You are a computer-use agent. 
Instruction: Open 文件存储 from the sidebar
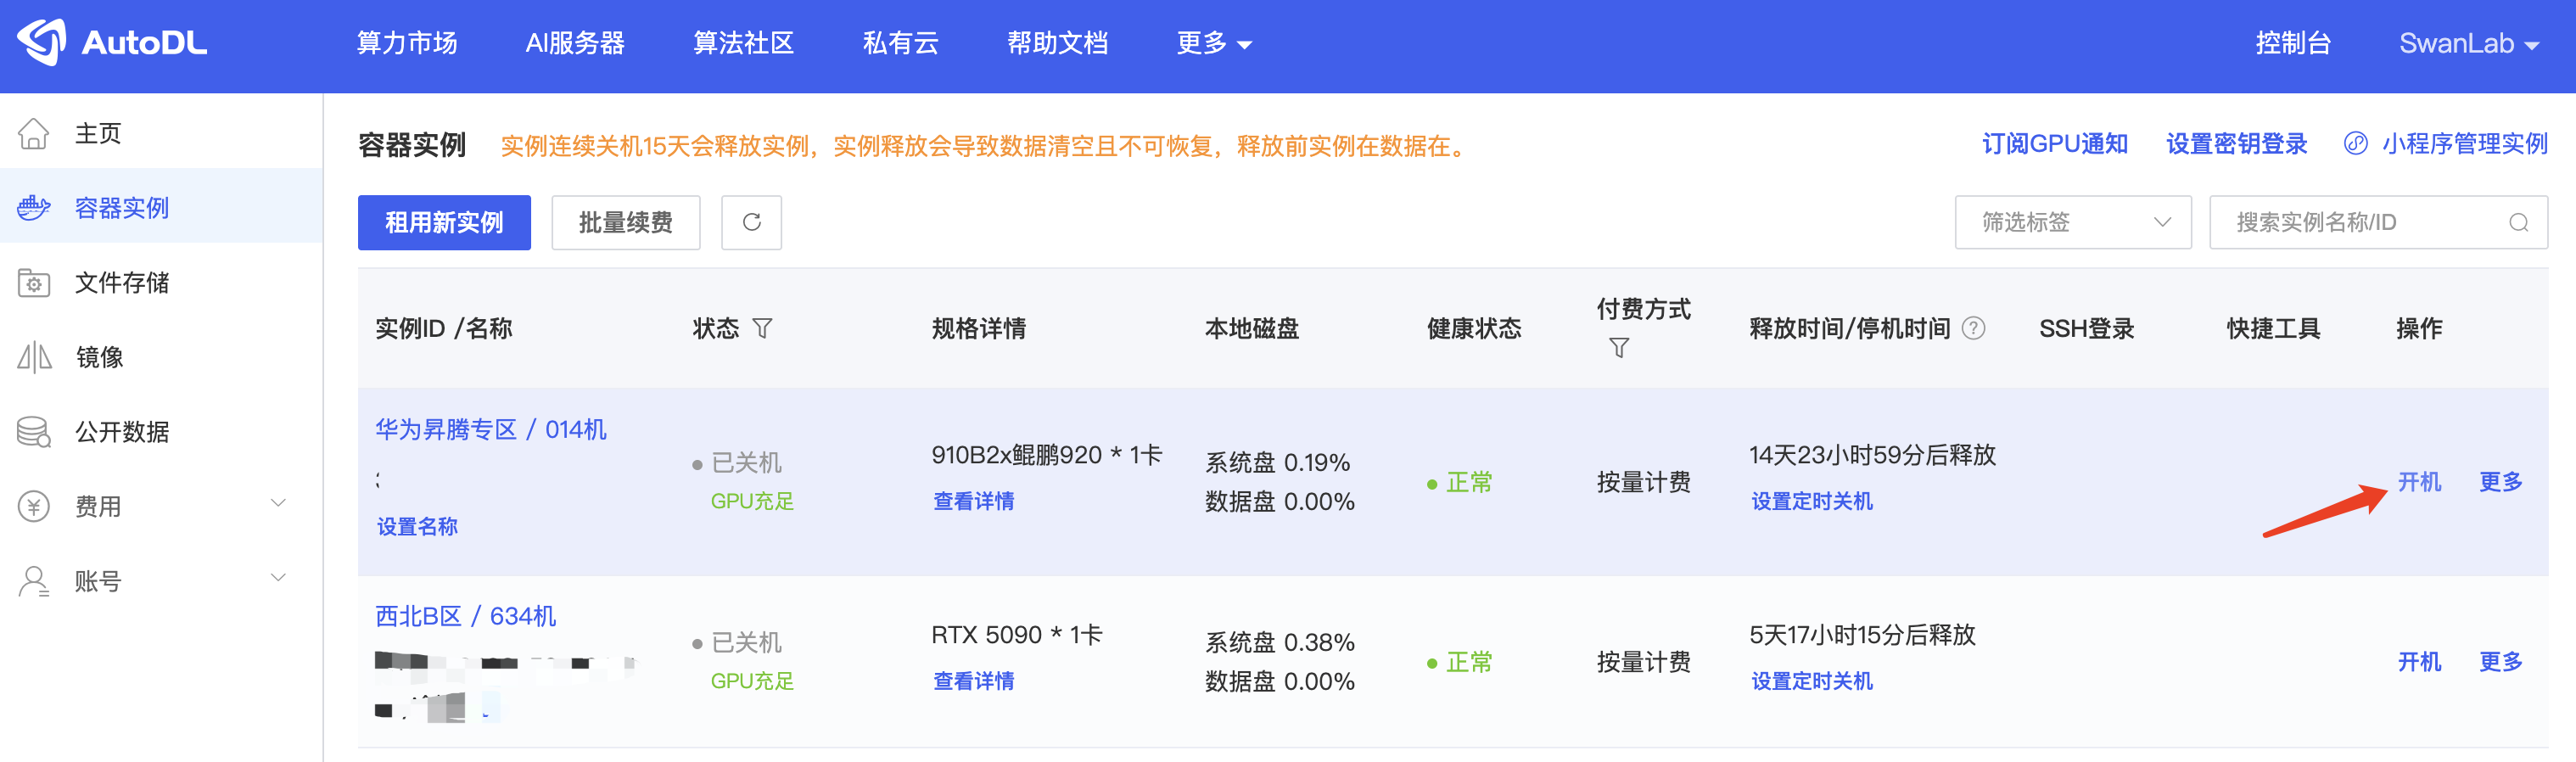(x=122, y=283)
